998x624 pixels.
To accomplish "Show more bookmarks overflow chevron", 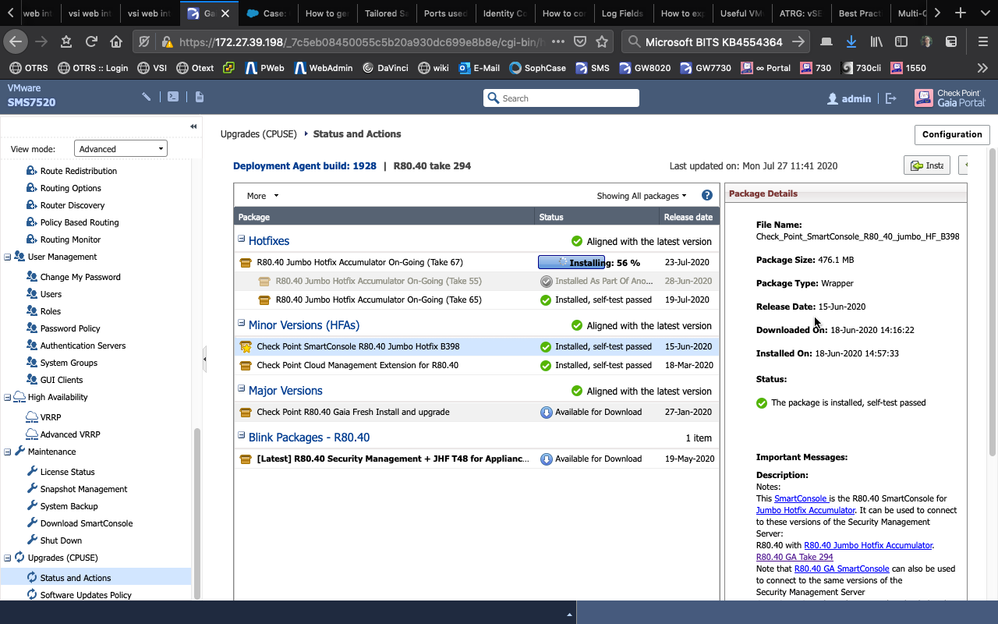I will point(982,67).
